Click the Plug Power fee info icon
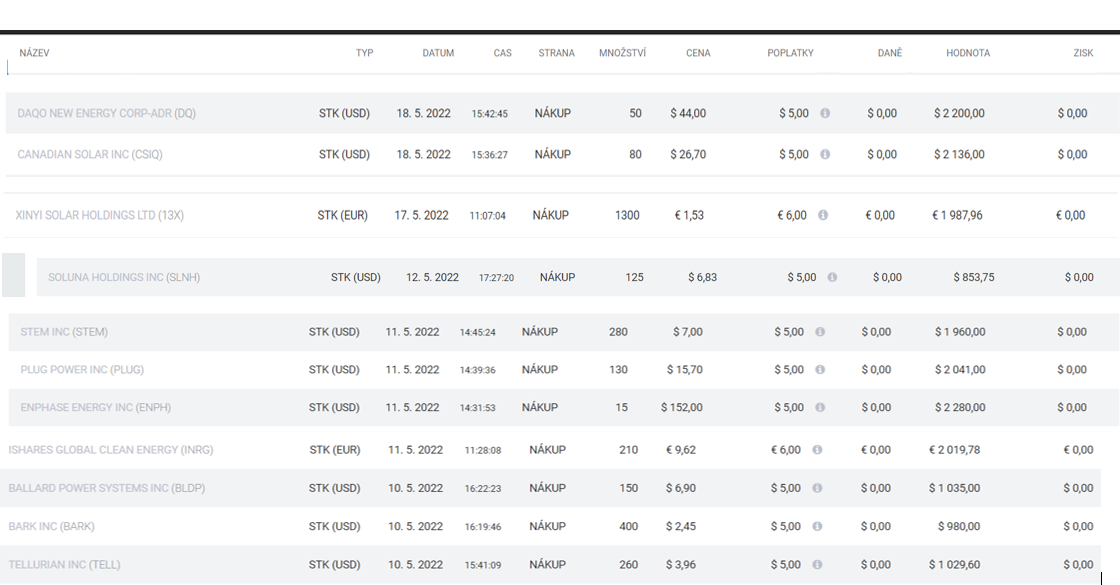Screen dimensions: 1120x585 (820, 370)
